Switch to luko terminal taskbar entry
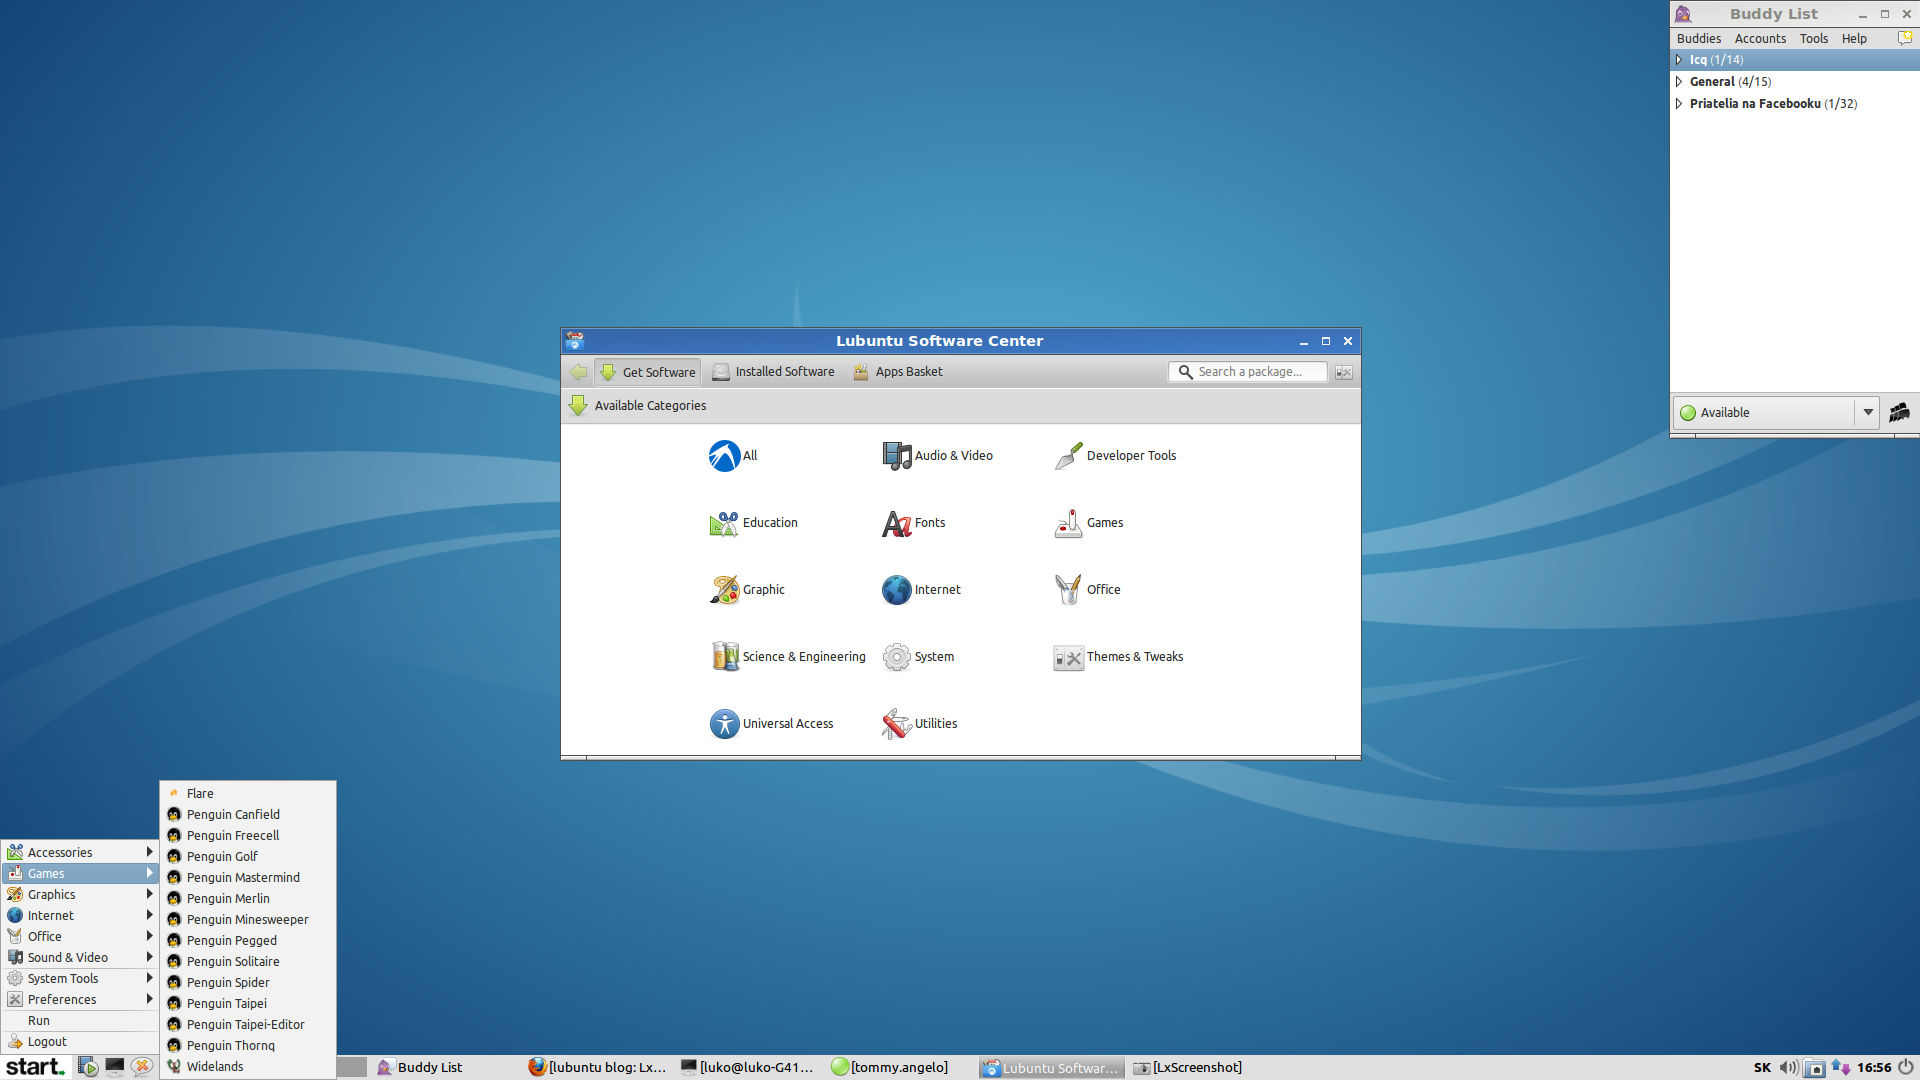1920x1080 pixels. [748, 1068]
